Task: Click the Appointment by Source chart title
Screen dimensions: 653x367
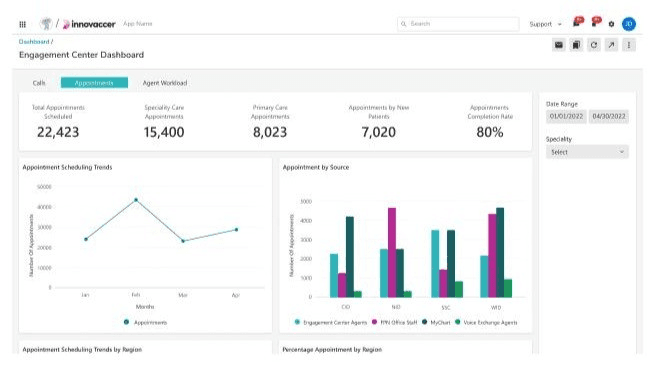Action: coord(316,167)
